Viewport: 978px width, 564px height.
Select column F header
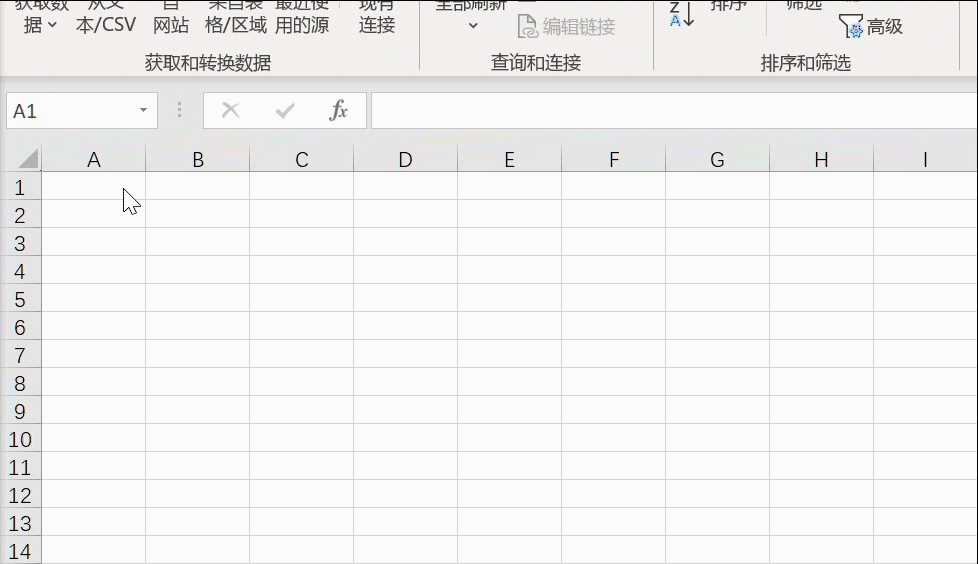(x=614, y=159)
